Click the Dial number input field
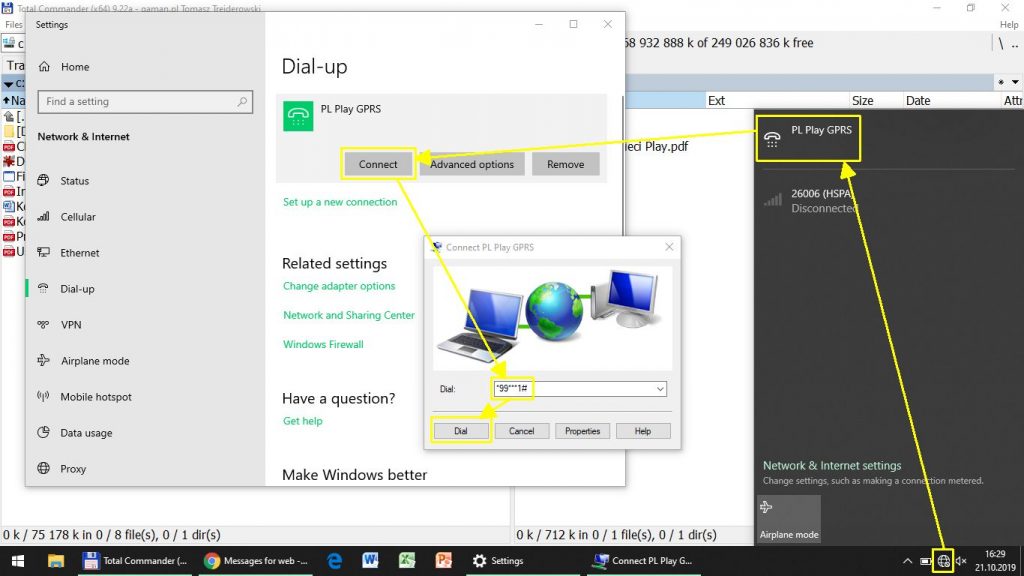 tap(580, 389)
